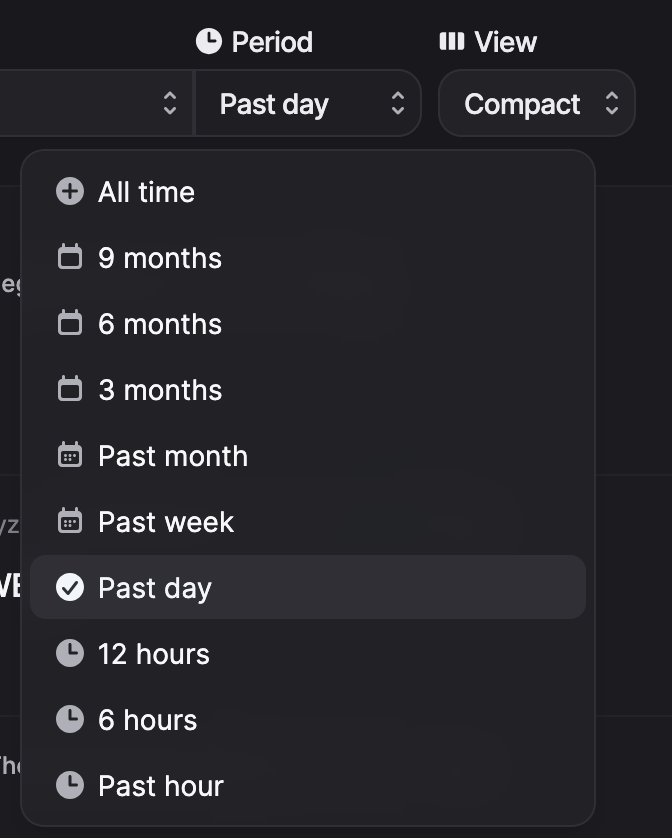This screenshot has height=838, width=672.
Task: Choose Past hour from the list
Action: 161,786
